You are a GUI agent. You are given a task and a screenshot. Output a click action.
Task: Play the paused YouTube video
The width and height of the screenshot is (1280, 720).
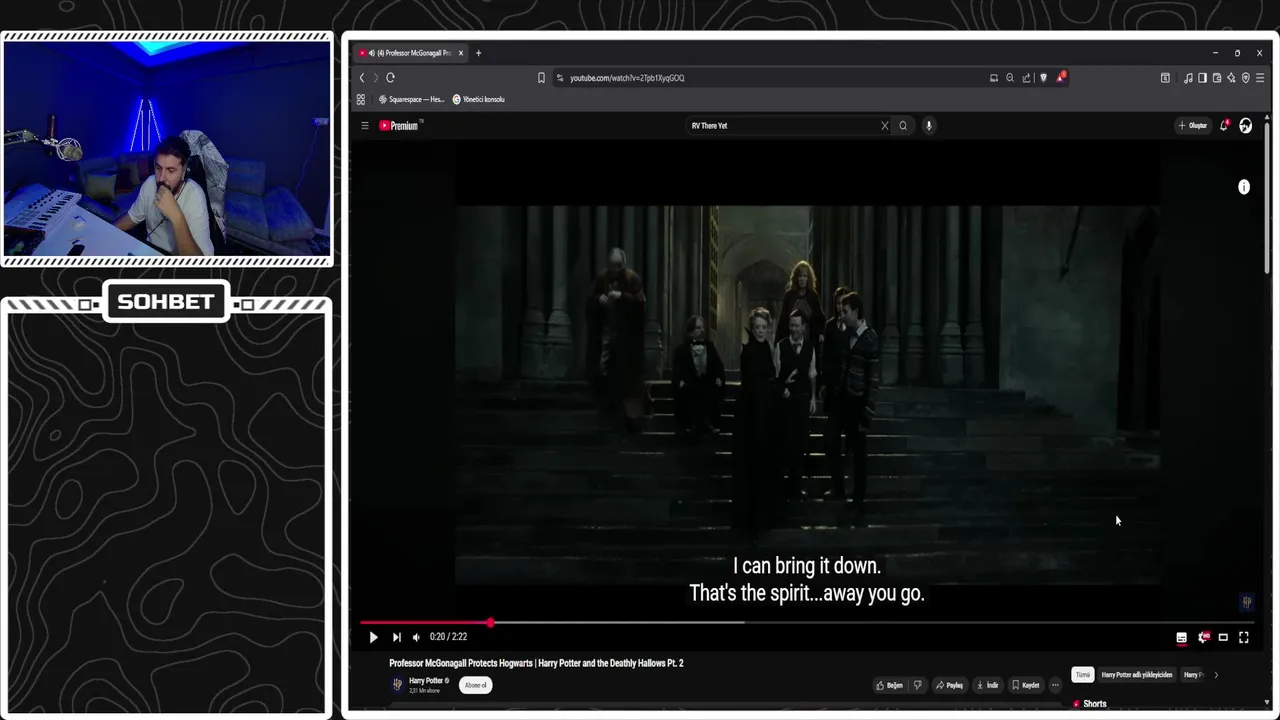[x=373, y=637]
